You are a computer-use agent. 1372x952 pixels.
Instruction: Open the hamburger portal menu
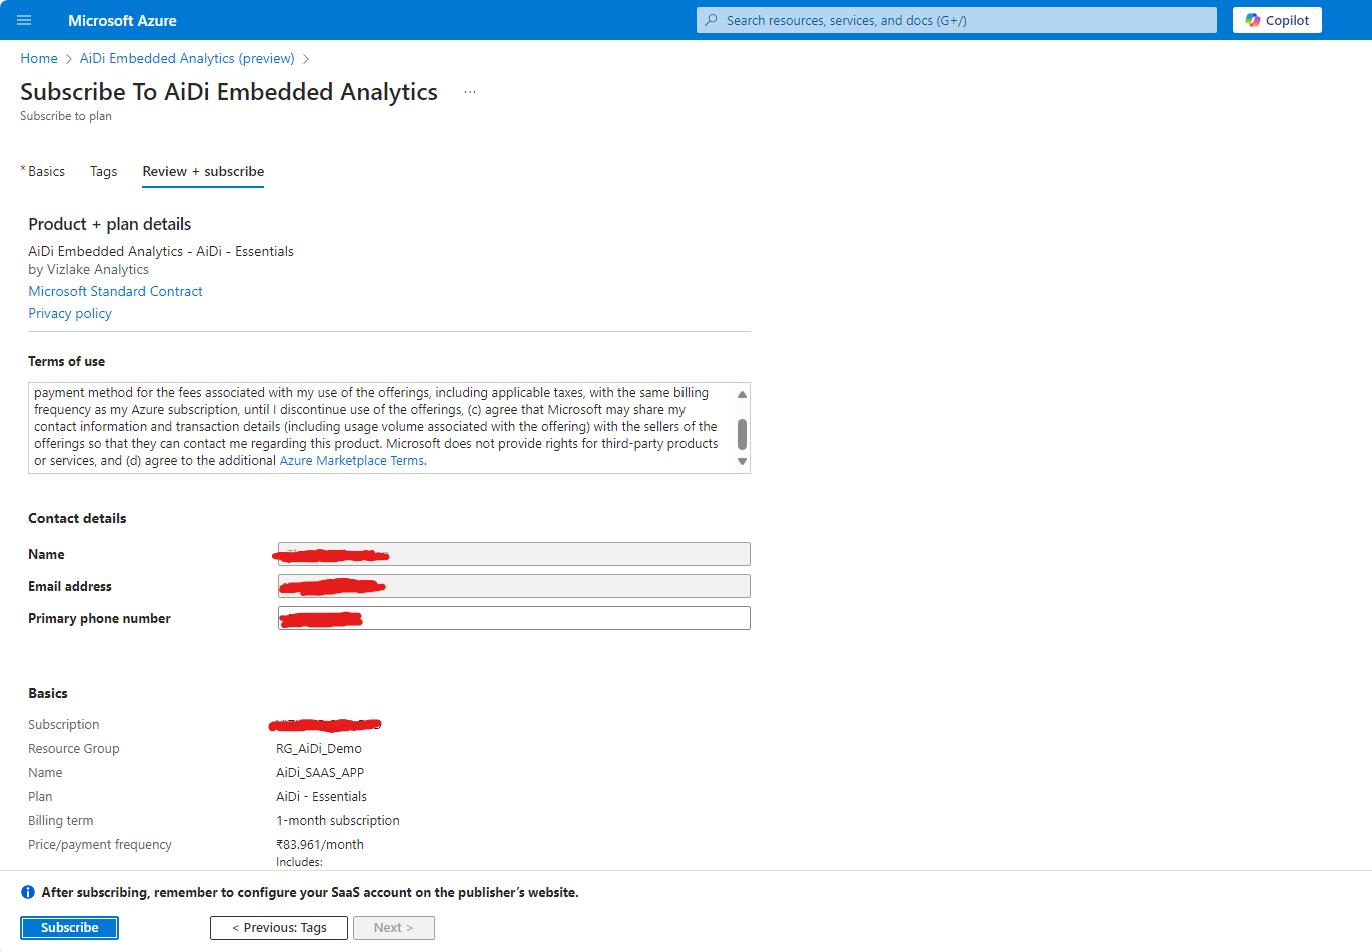click(x=24, y=20)
